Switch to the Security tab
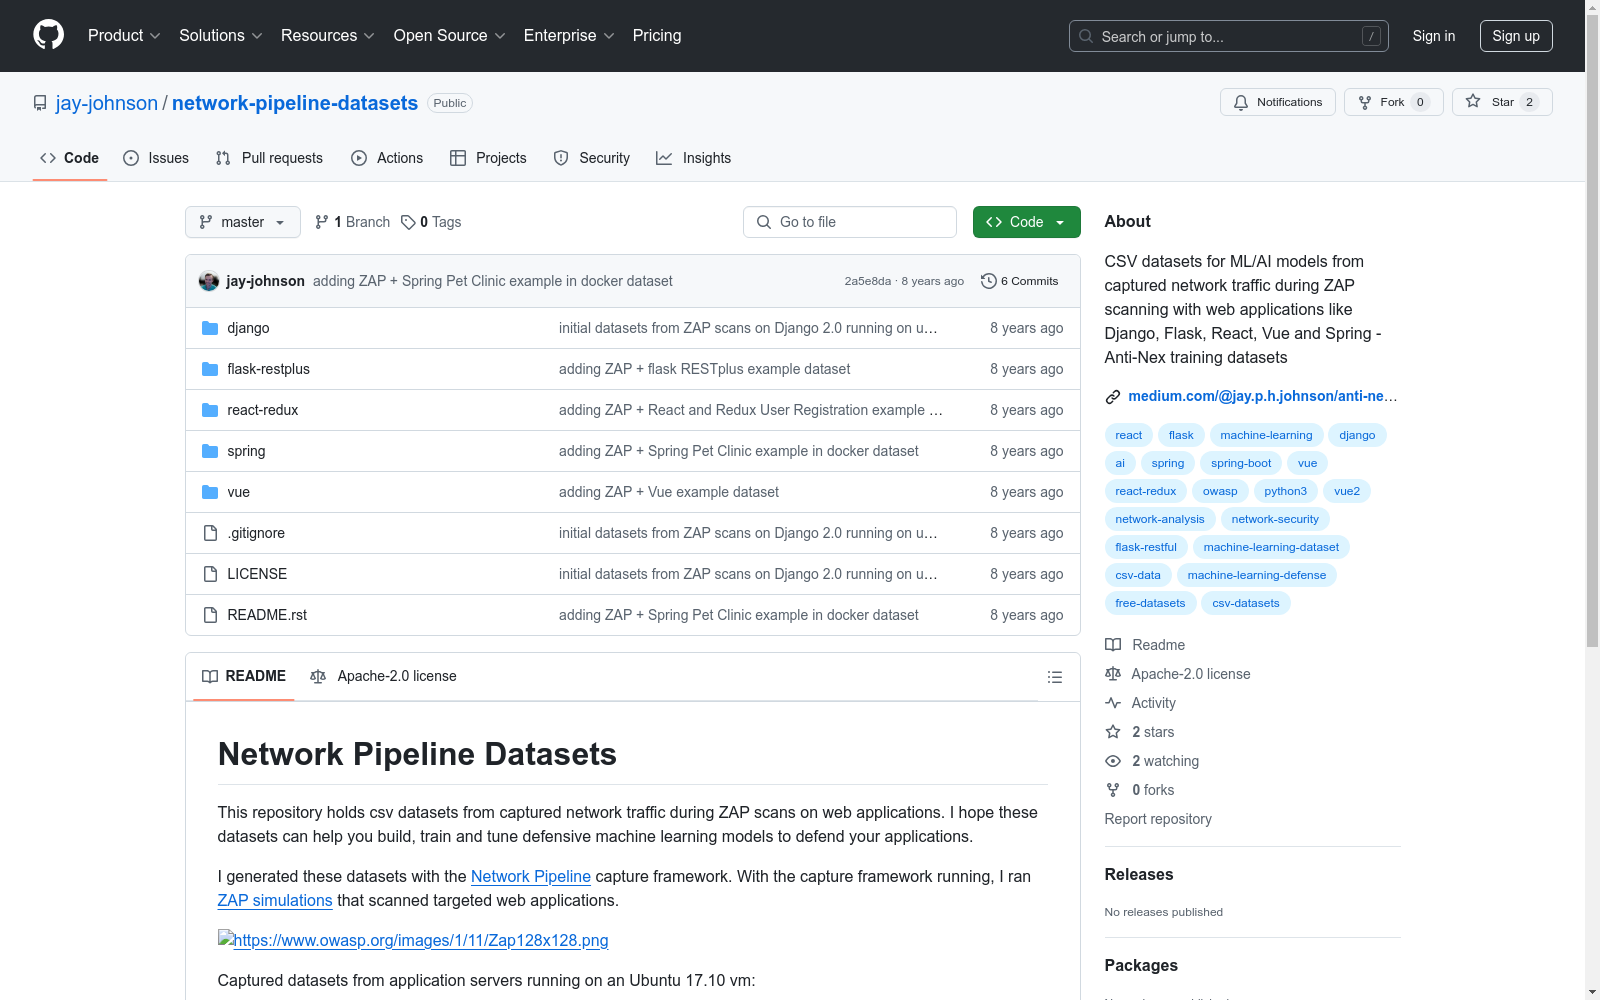 tap(592, 158)
